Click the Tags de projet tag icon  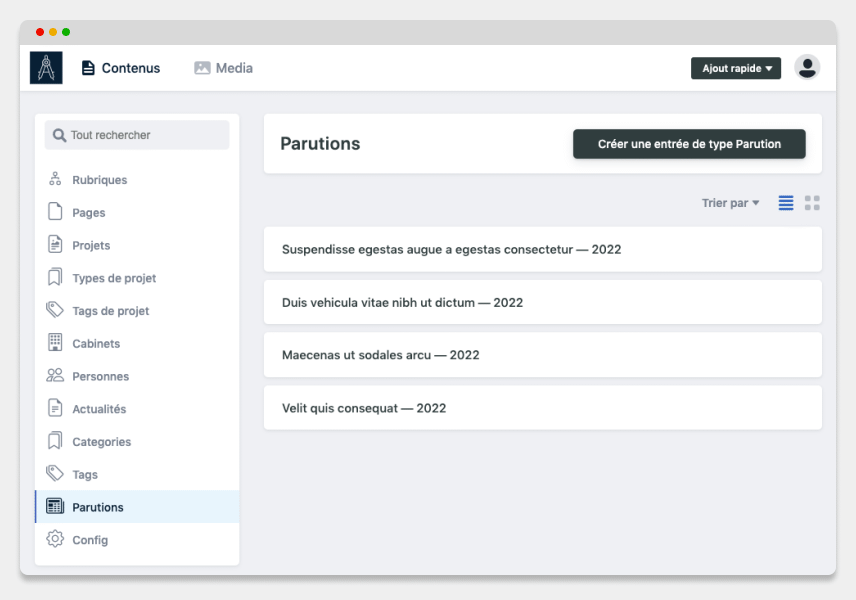[55, 310]
